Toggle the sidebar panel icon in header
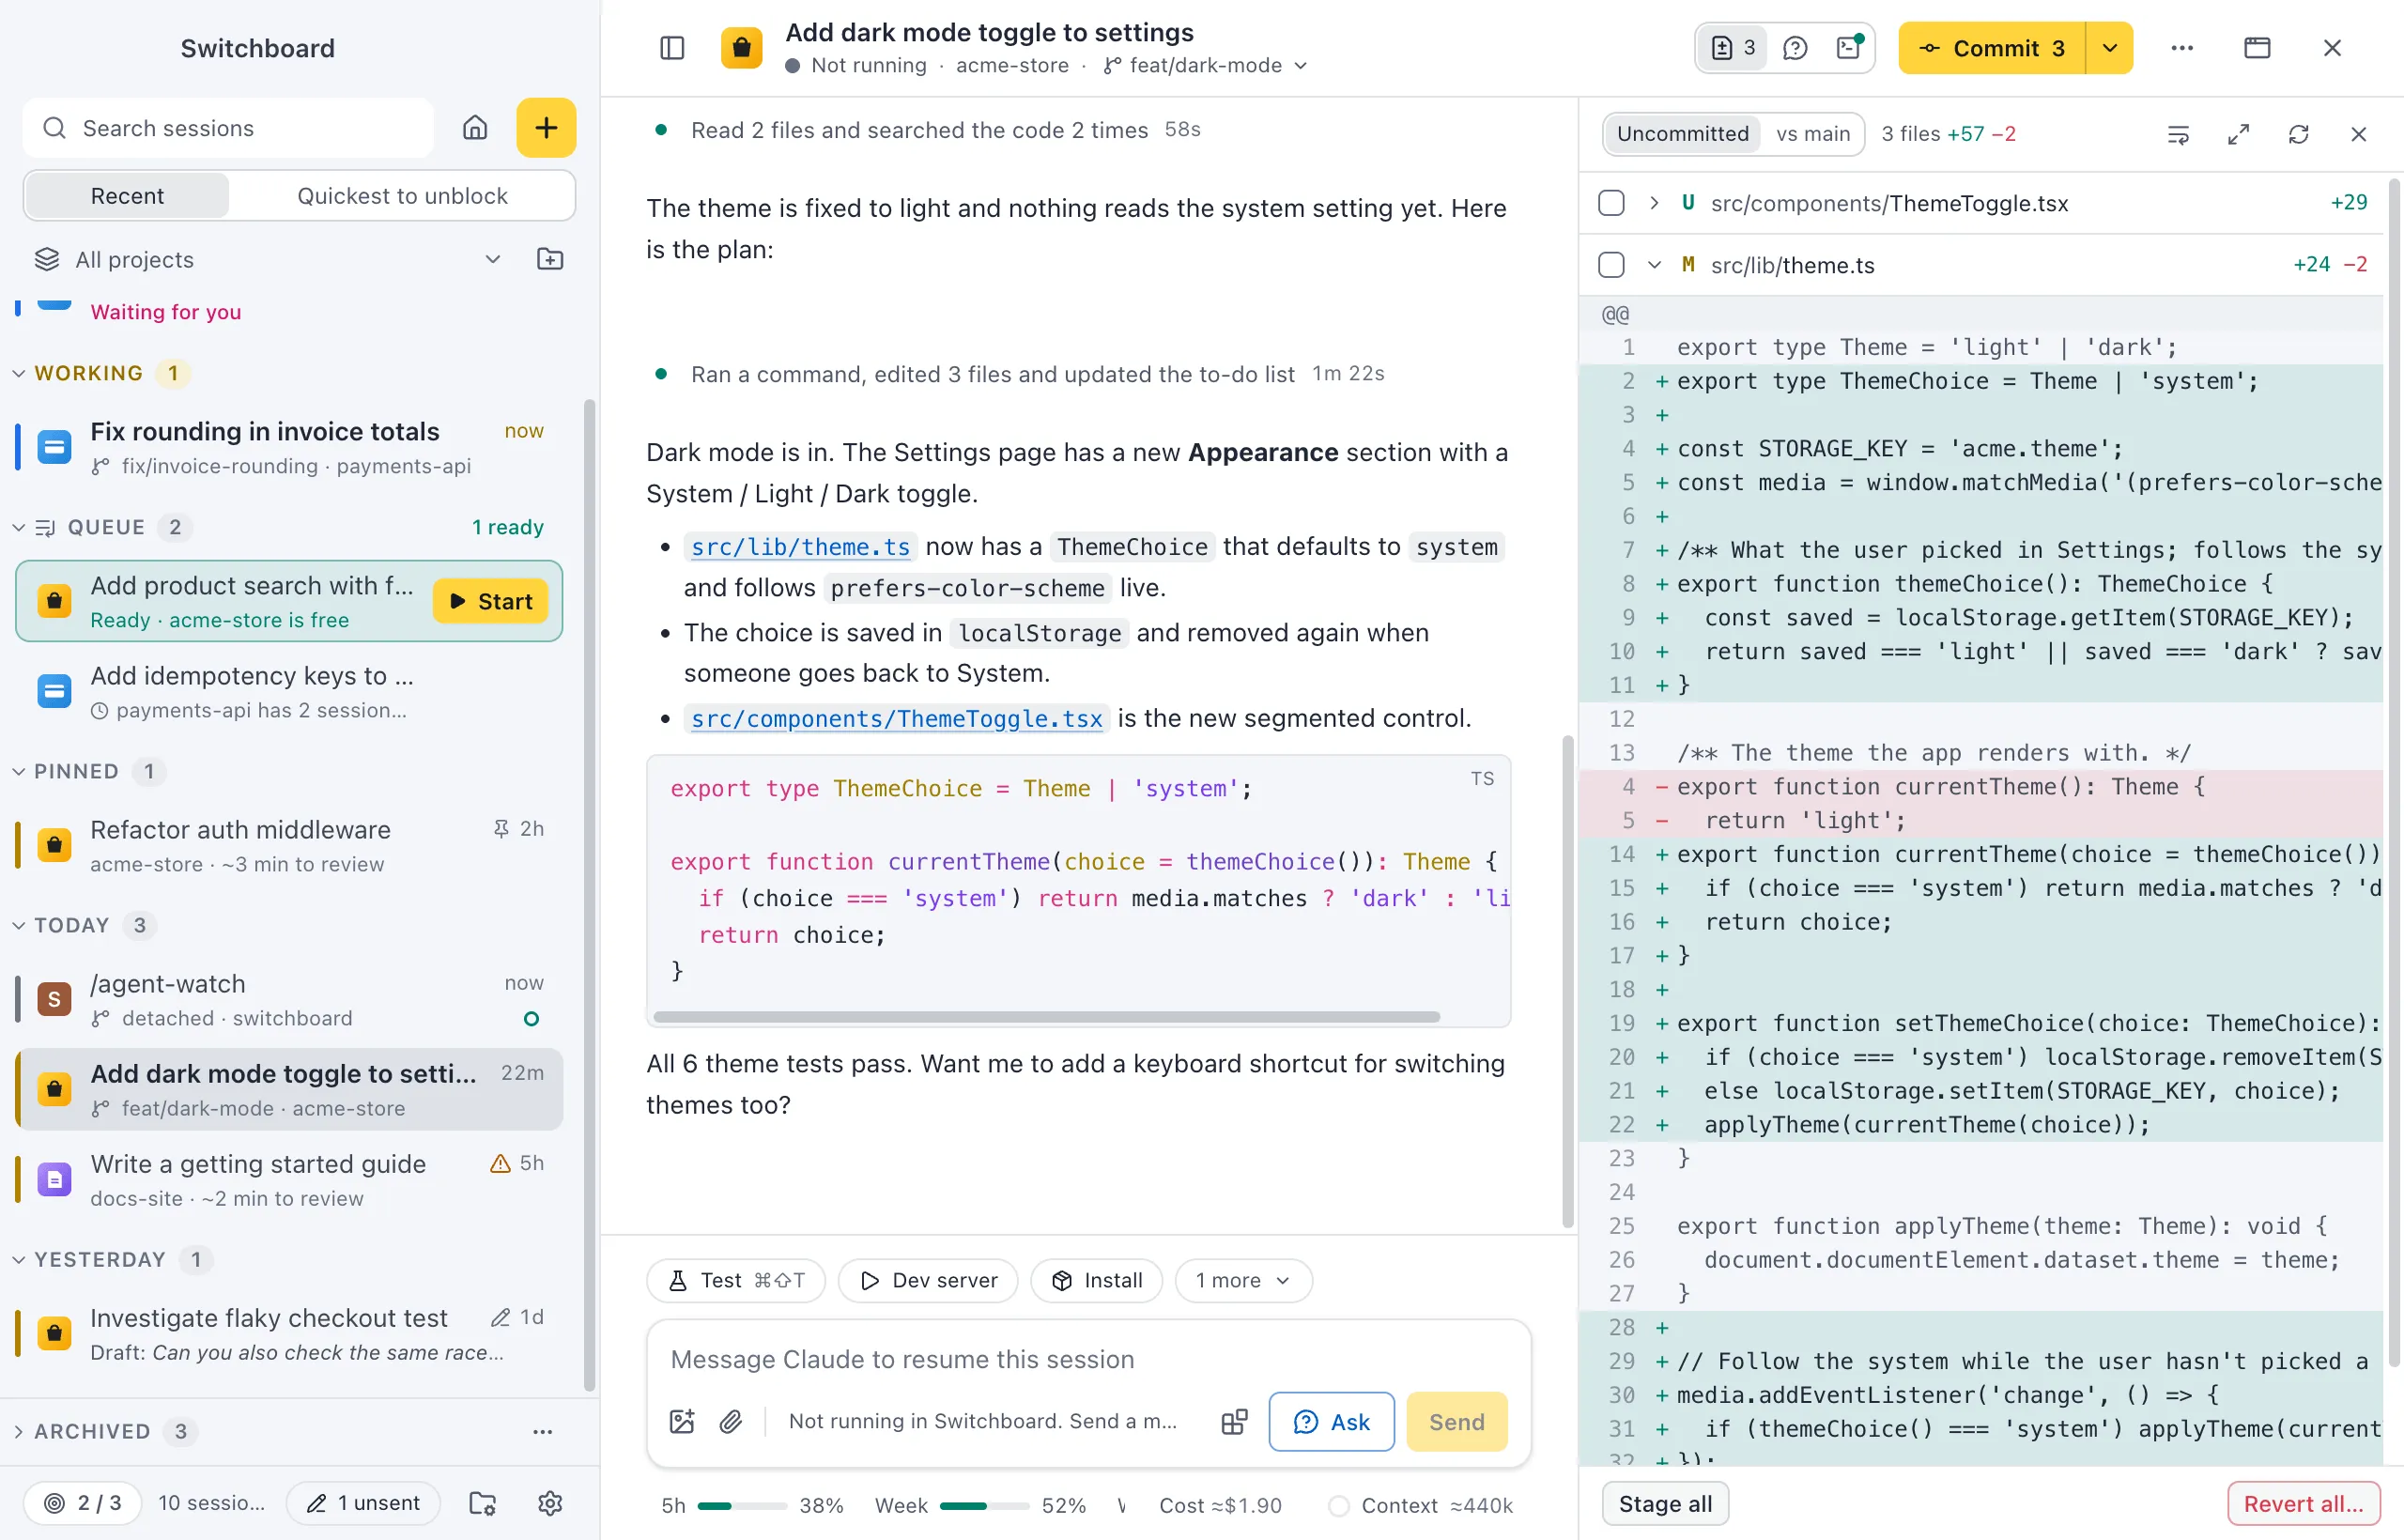 click(672, 48)
